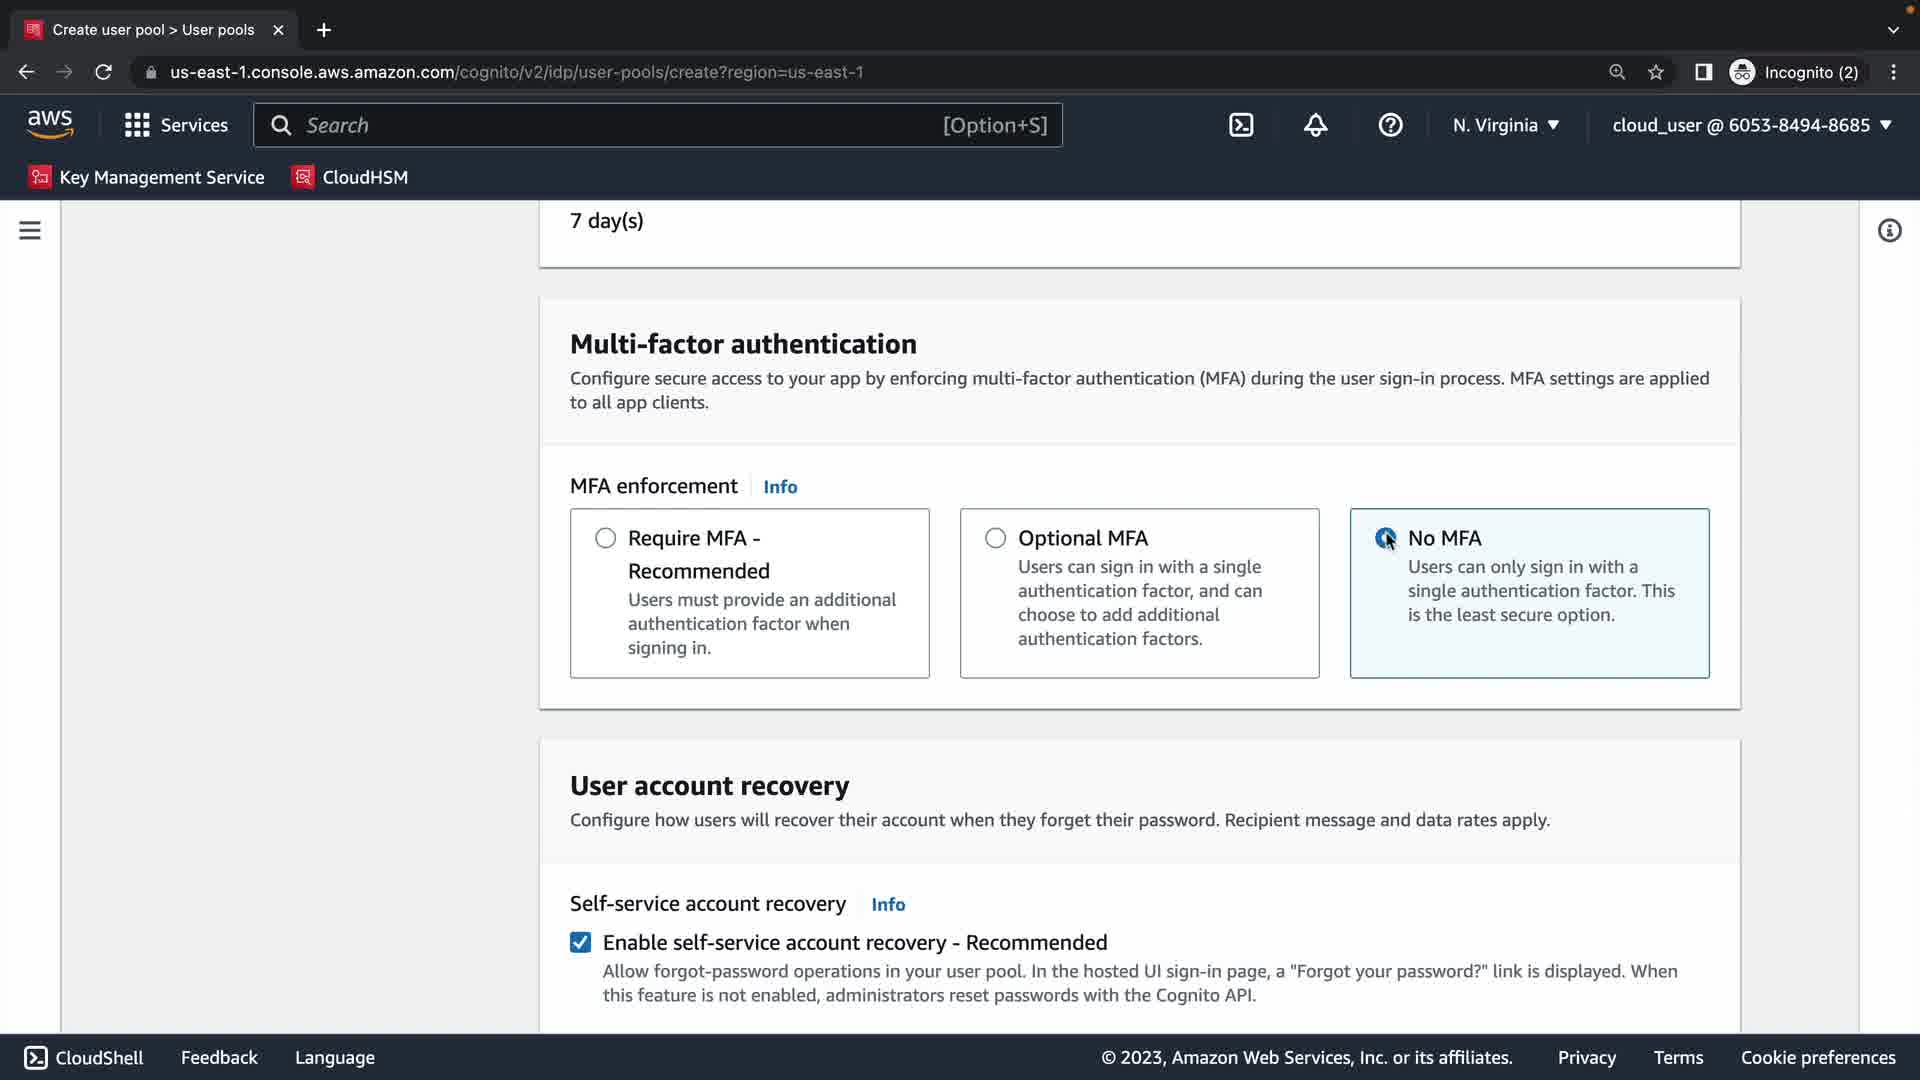Open the AWS help question mark icon

[1390, 125]
